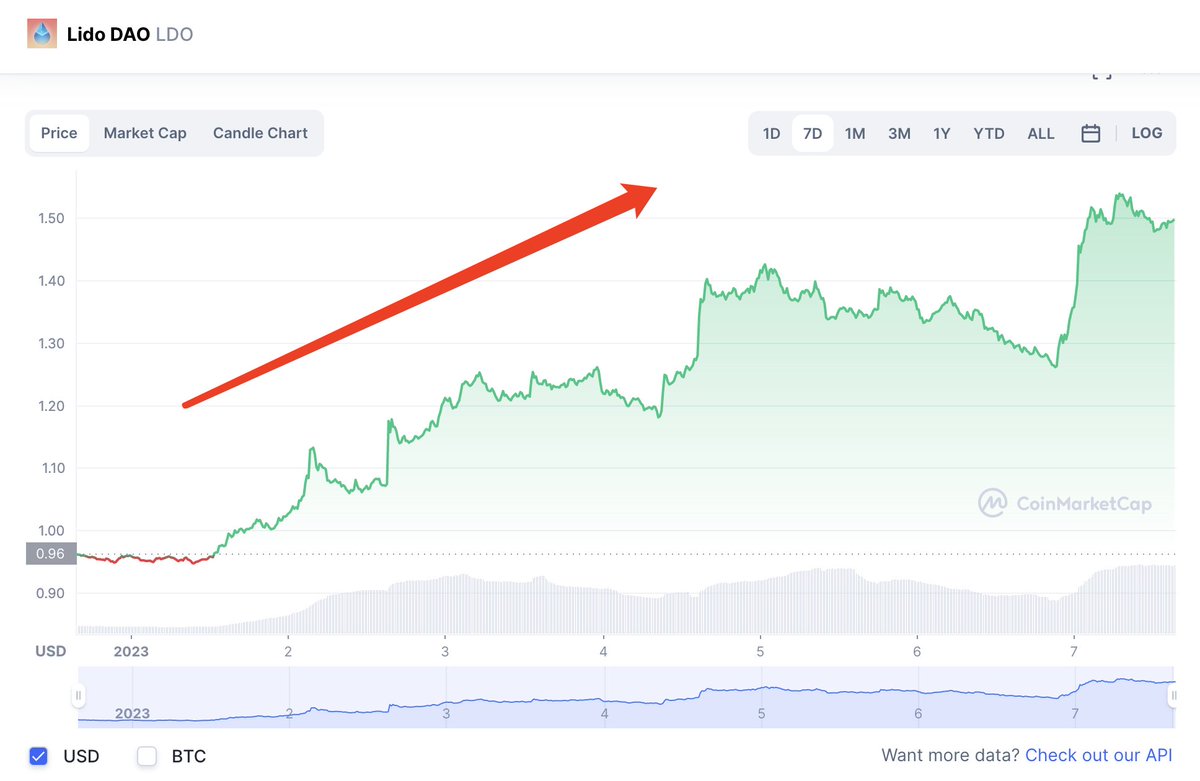Switch to the Market Cap tab
This screenshot has height=781, width=1200.
coord(145,133)
